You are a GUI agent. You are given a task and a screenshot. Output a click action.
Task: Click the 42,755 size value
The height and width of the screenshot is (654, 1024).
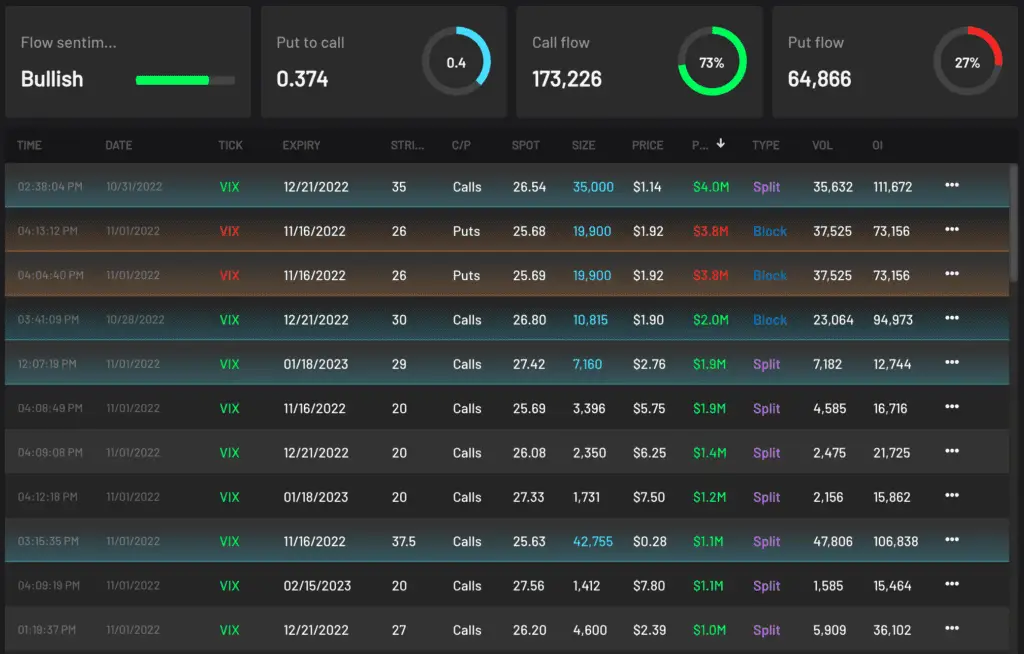coord(592,542)
